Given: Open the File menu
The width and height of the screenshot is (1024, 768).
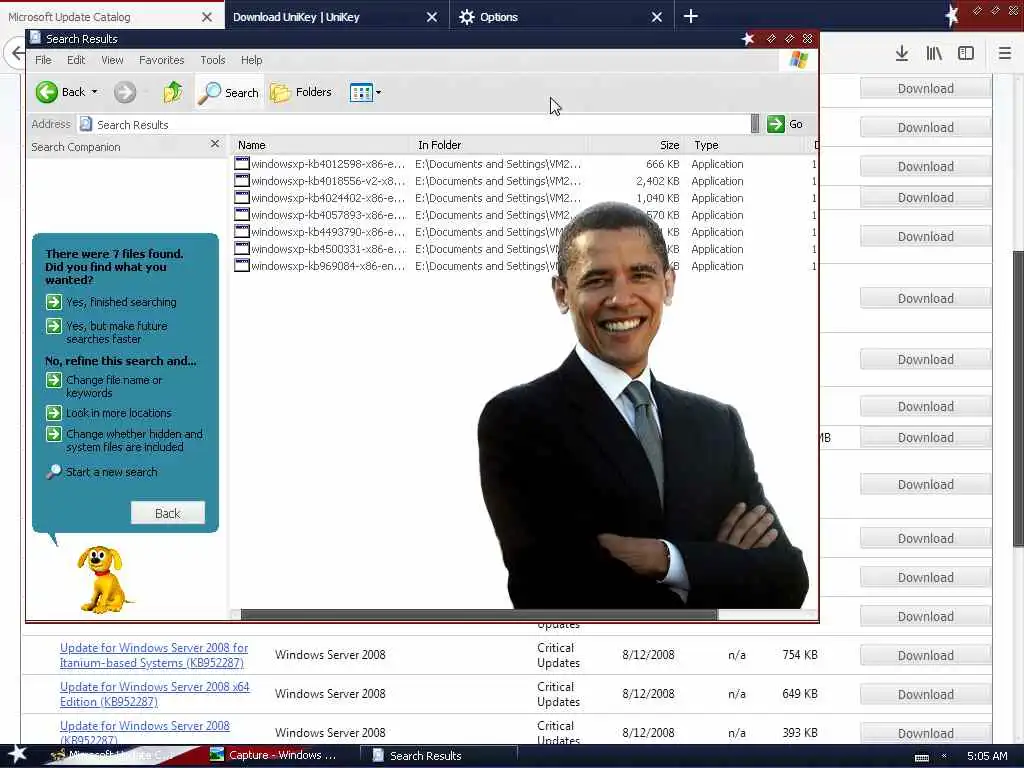Looking at the screenshot, I should coord(43,60).
